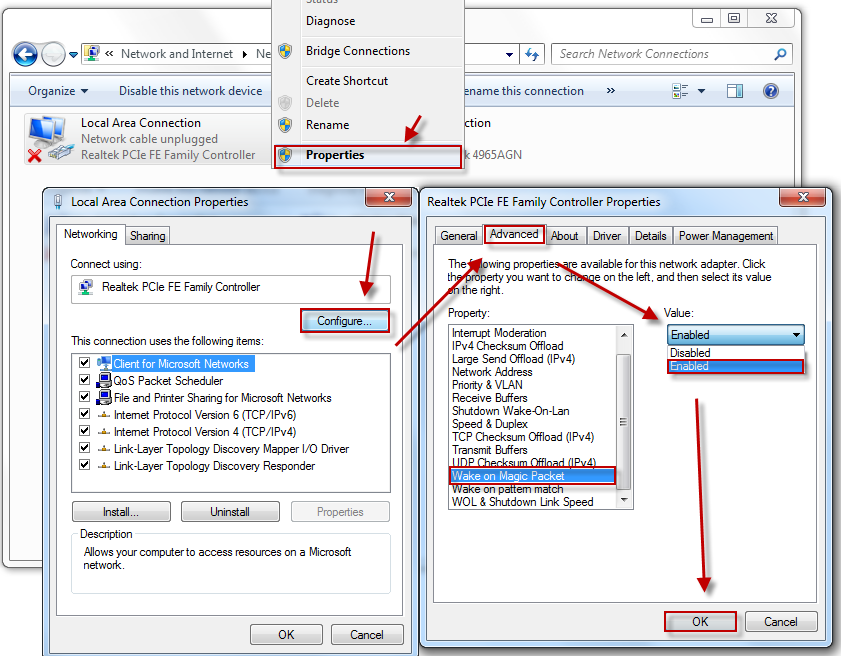Viewport: 841px width, 656px height.
Task: Open the address bar history dropdown
Action: [509, 55]
